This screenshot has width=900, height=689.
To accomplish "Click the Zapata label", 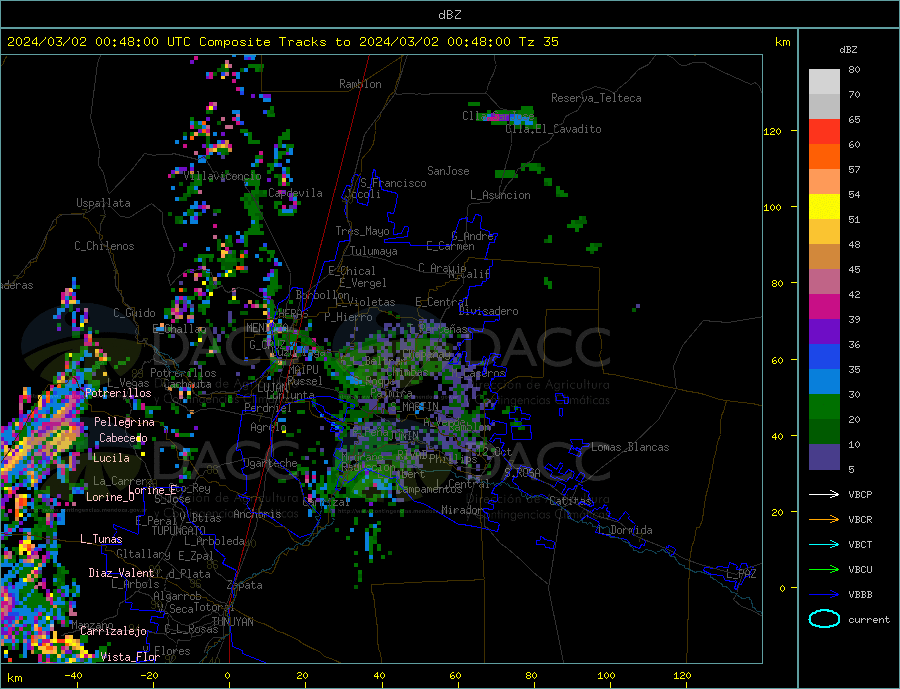I will pos(245,586).
